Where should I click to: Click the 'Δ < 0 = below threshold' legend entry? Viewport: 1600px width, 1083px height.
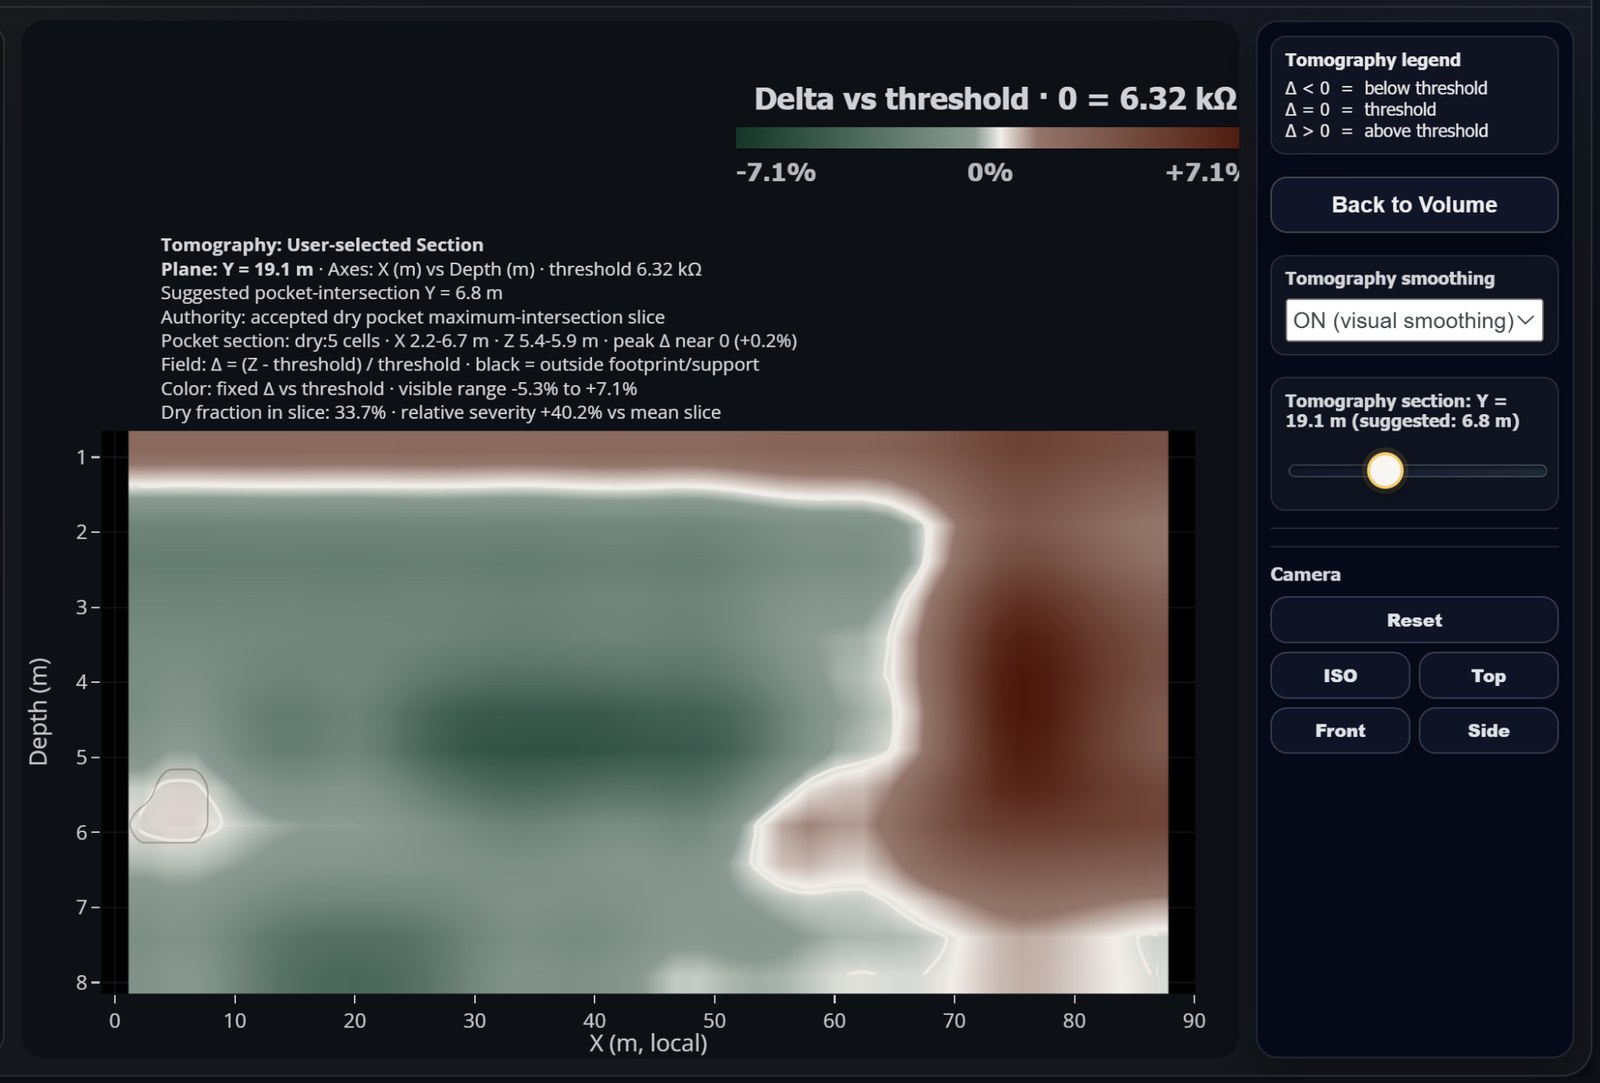point(1386,88)
